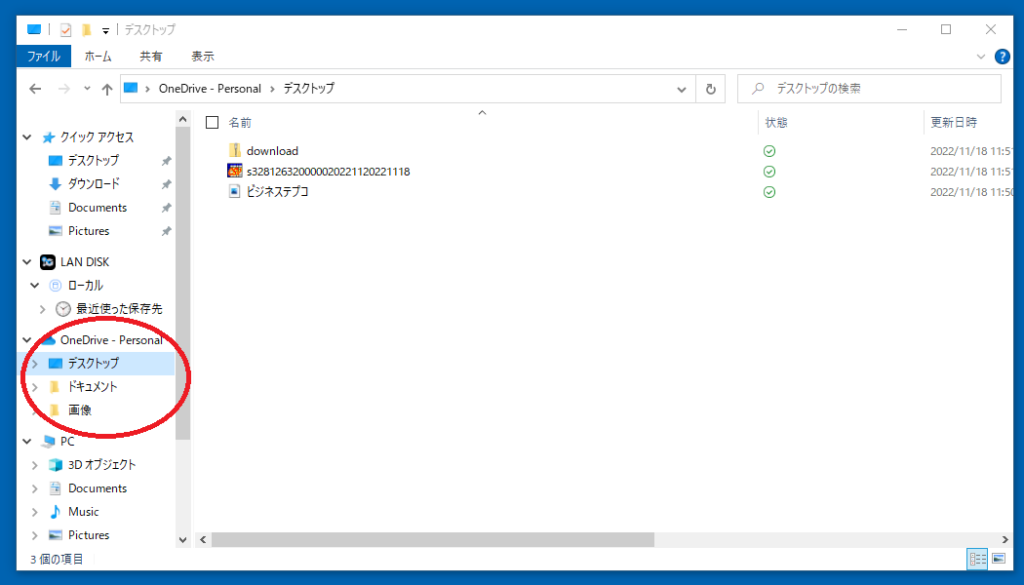
Task: Select the s328126320000020221120221118 file icon
Action: tap(234, 171)
